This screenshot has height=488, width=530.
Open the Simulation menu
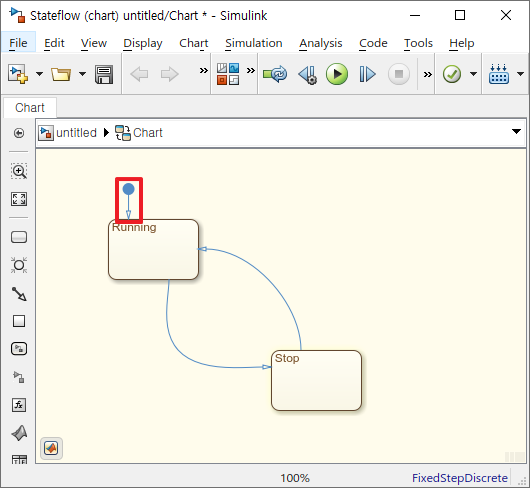(254, 43)
